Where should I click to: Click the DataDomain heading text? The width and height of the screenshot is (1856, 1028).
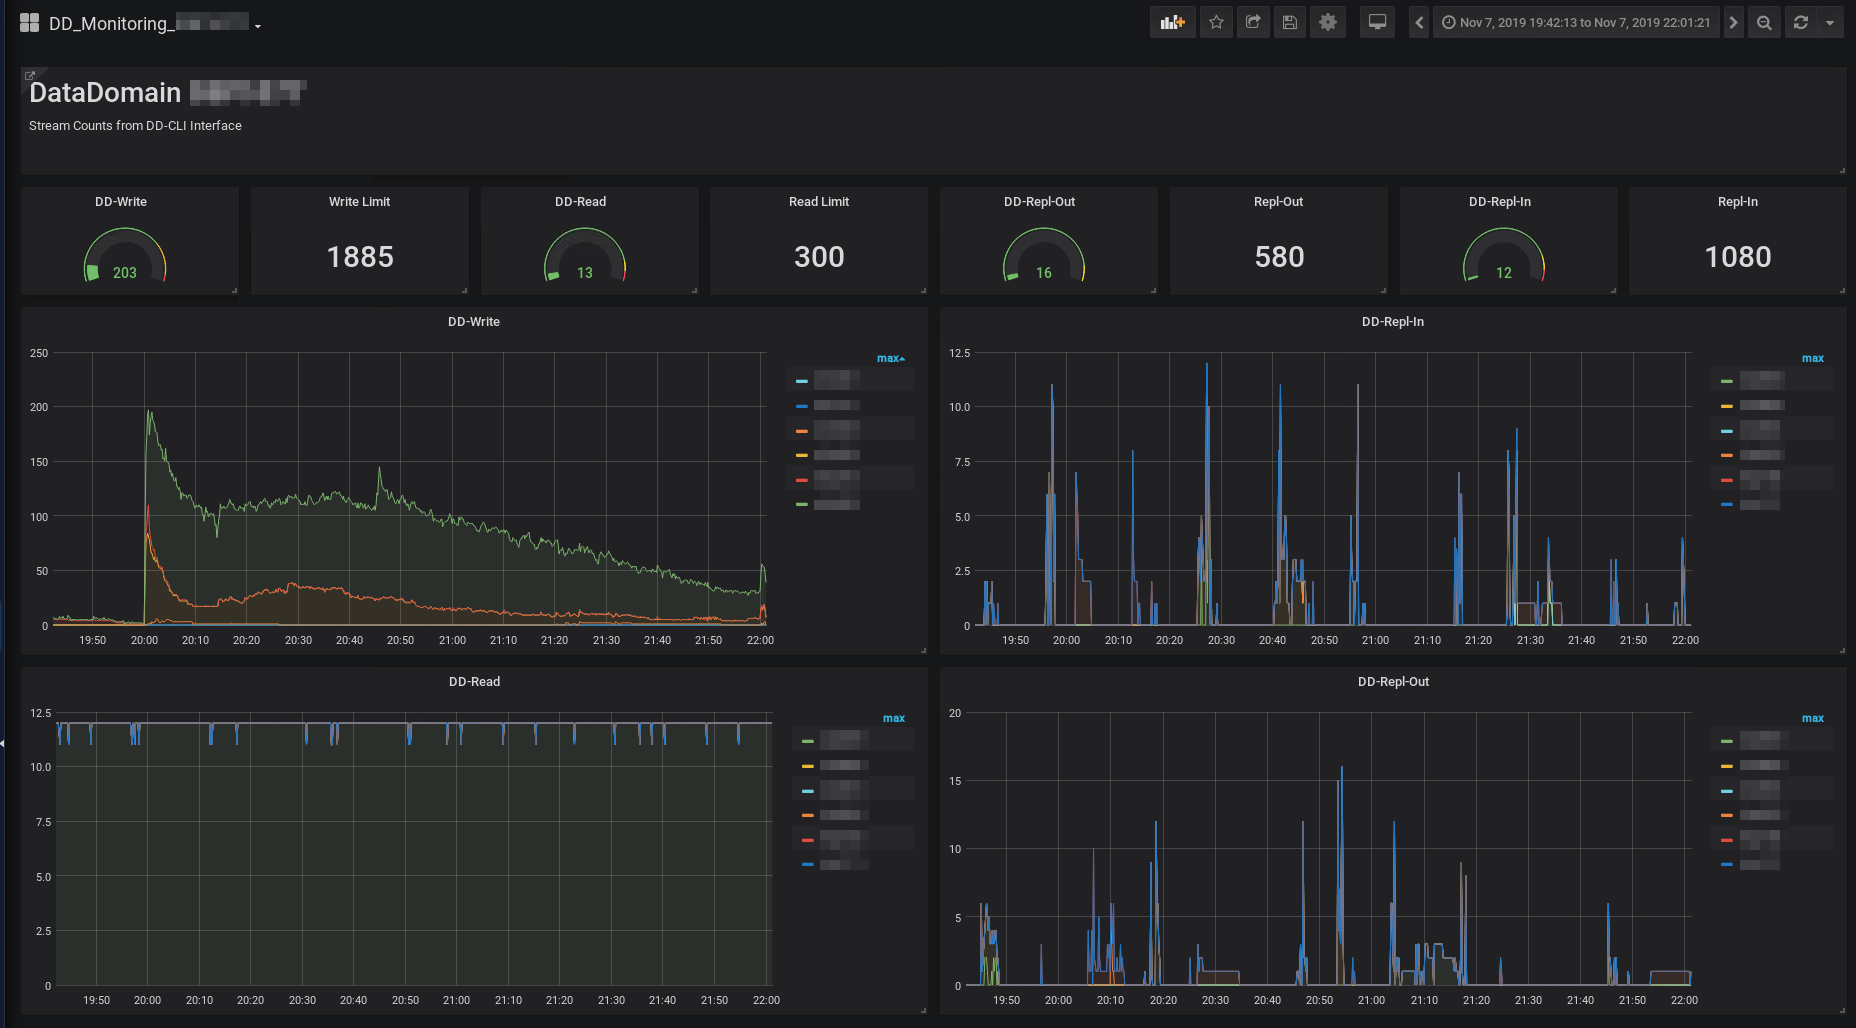click(x=105, y=93)
